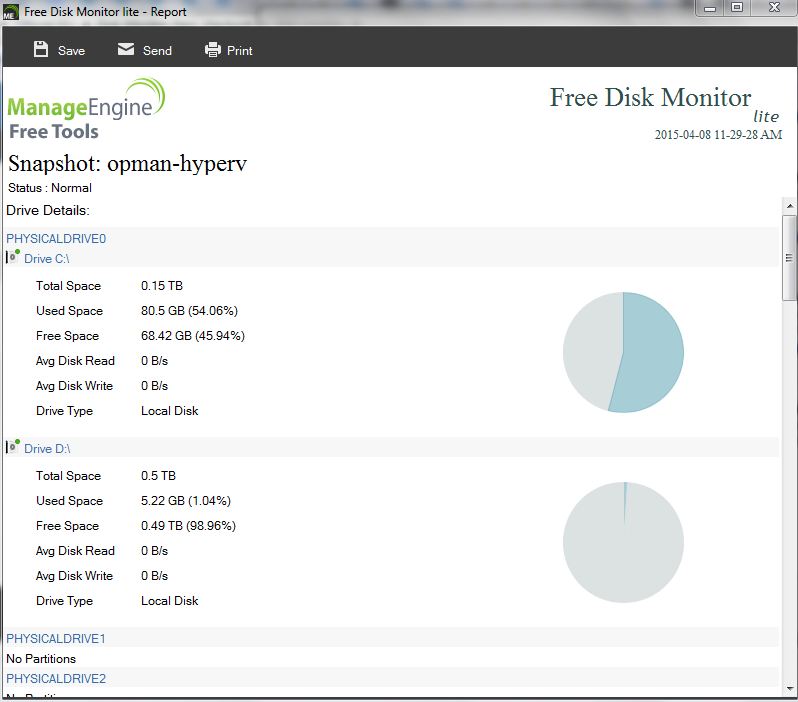Click the Drive C:\ disk status icon
798x702 pixels.
[13, 257]
